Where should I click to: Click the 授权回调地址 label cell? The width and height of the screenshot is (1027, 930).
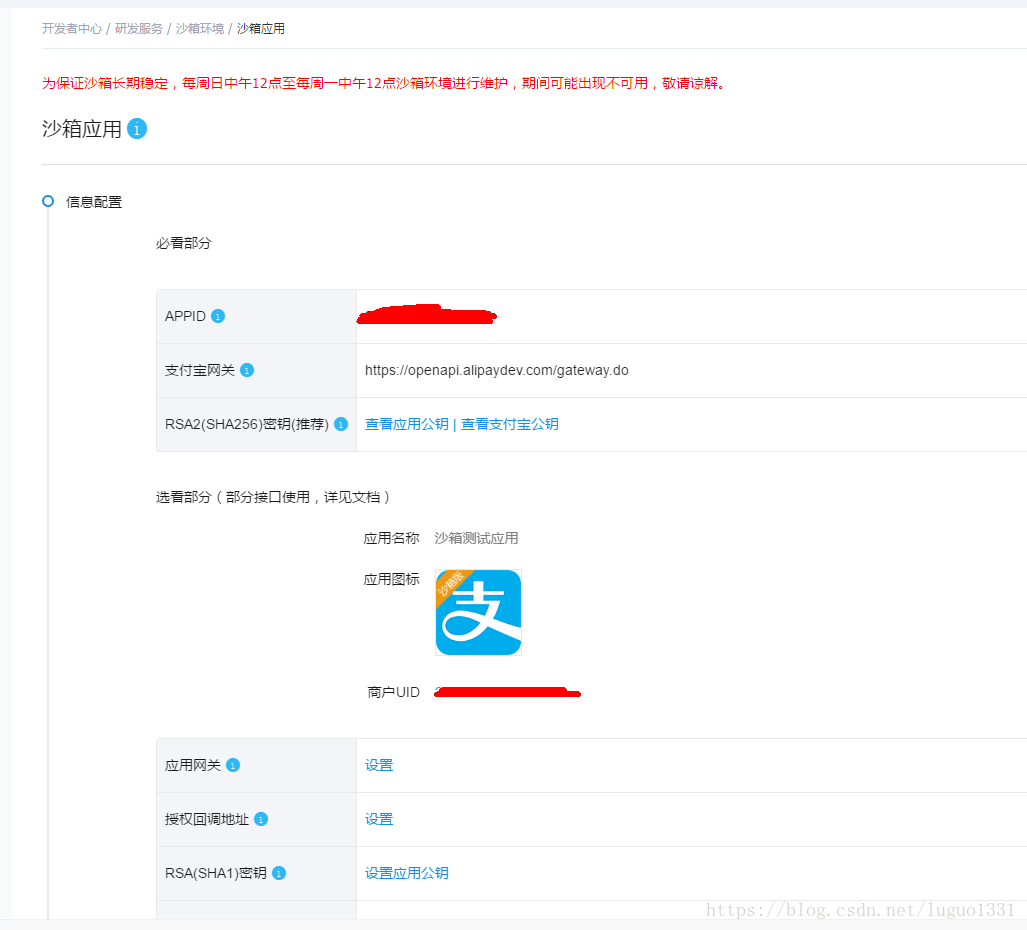pos(257,819)
